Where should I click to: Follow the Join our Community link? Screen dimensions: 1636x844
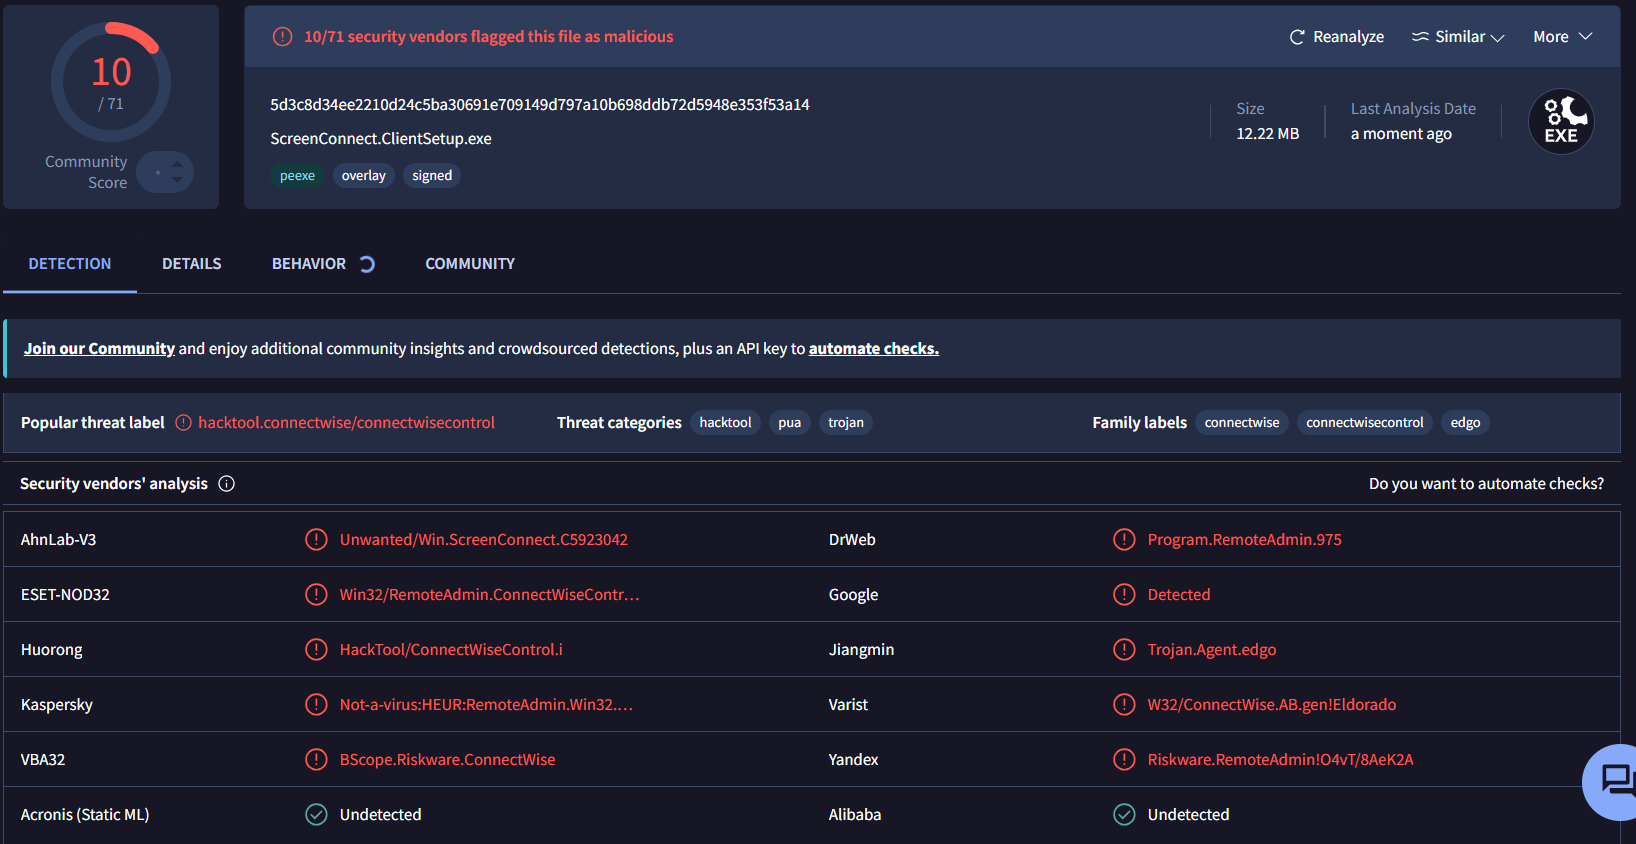point(99,349)
